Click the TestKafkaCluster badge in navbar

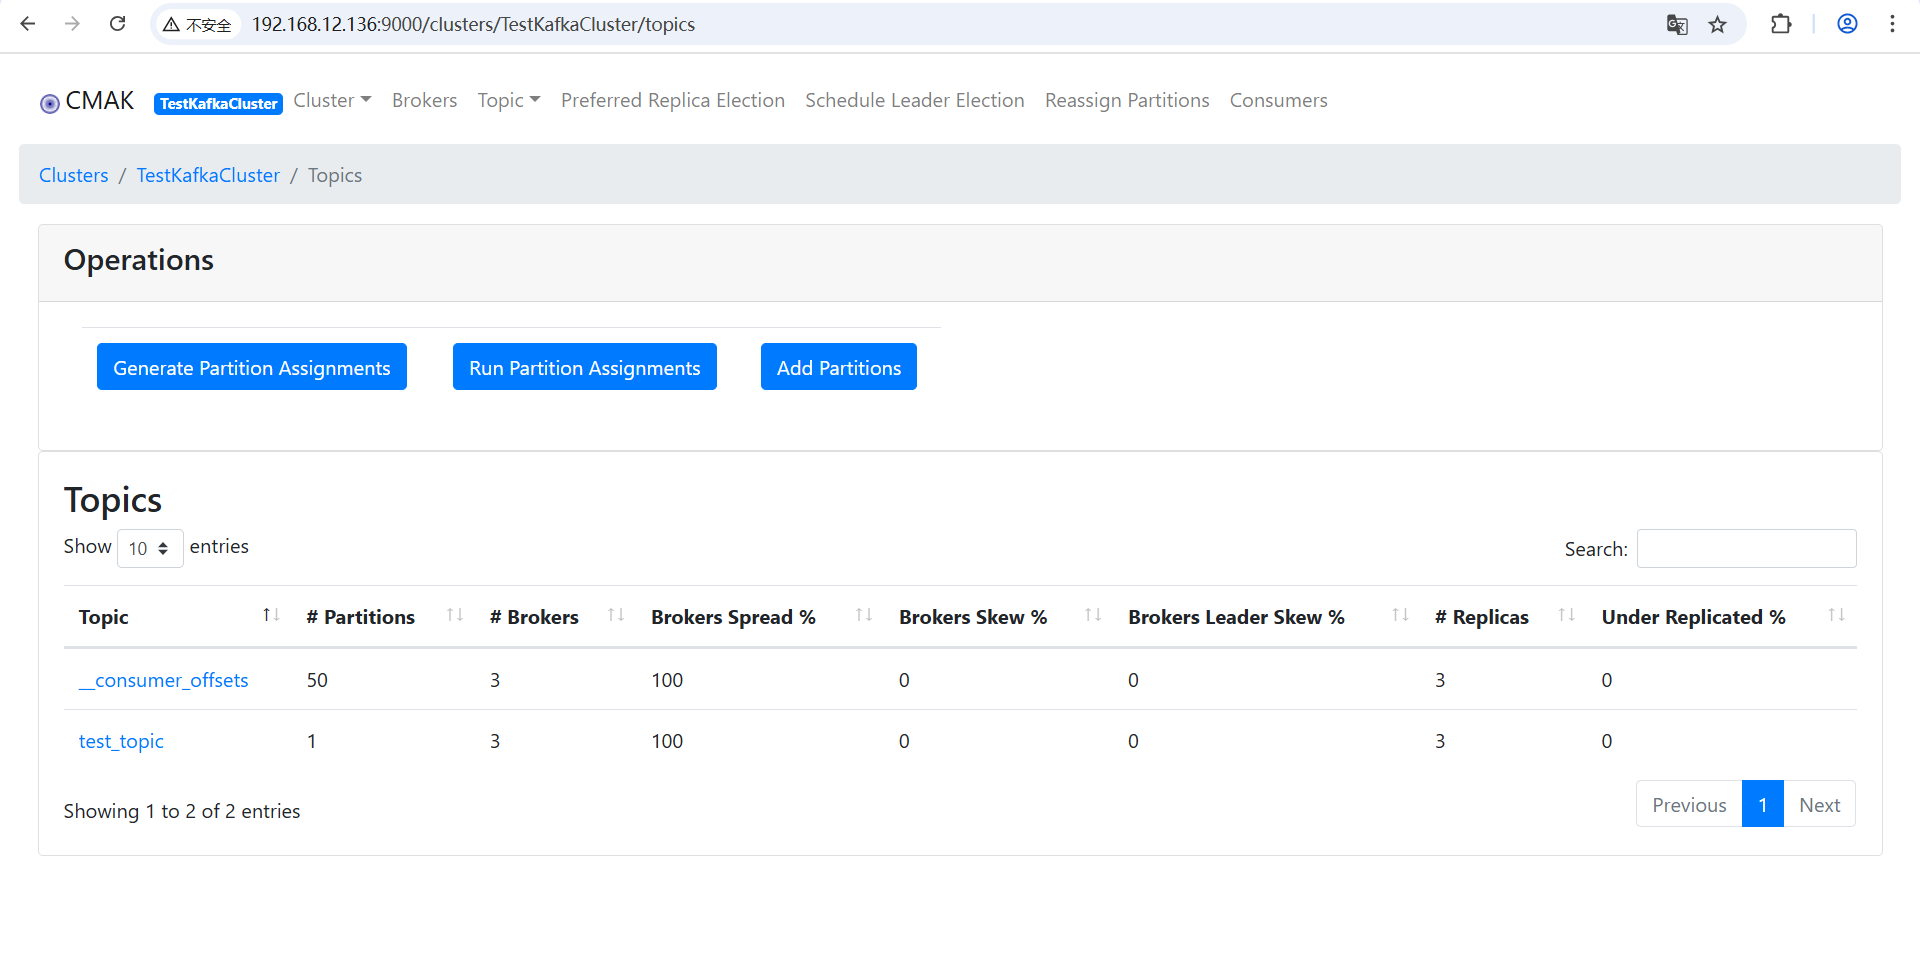click(x=218, y=103)
